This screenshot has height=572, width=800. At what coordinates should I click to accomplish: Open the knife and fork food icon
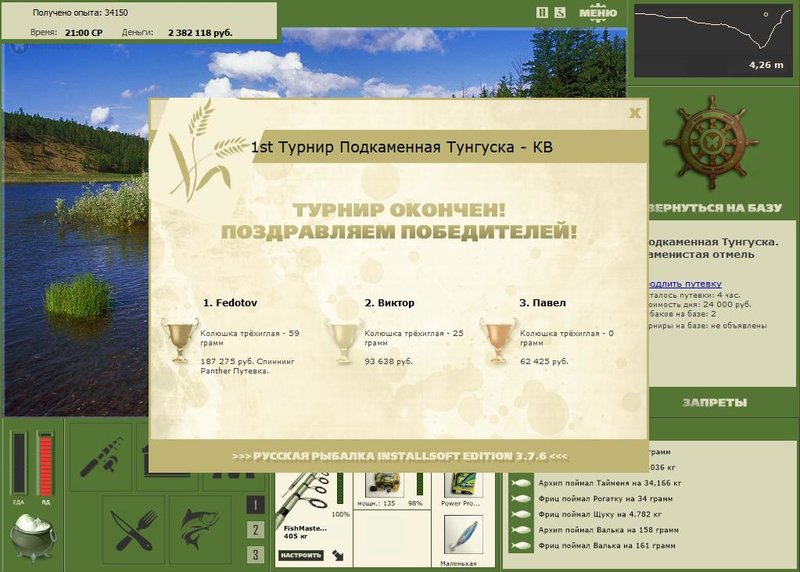133,529
